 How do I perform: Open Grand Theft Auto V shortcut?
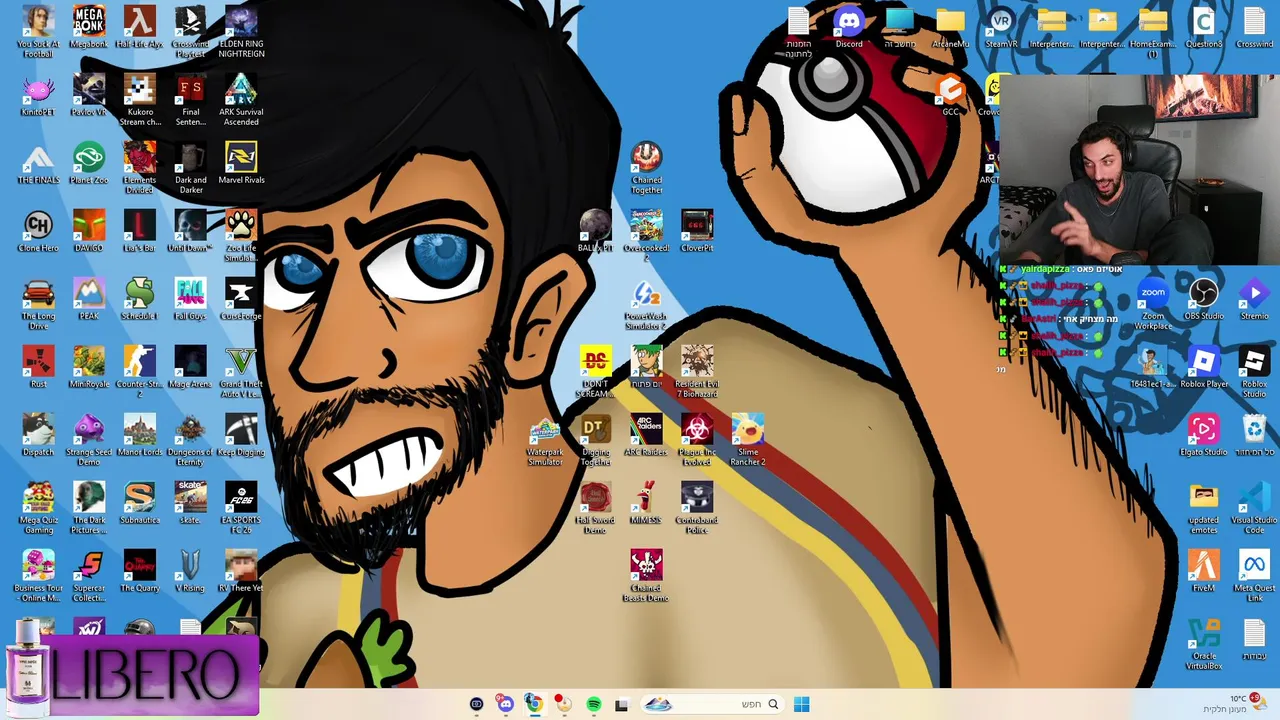pyautogui.click(x=241, y=371)
